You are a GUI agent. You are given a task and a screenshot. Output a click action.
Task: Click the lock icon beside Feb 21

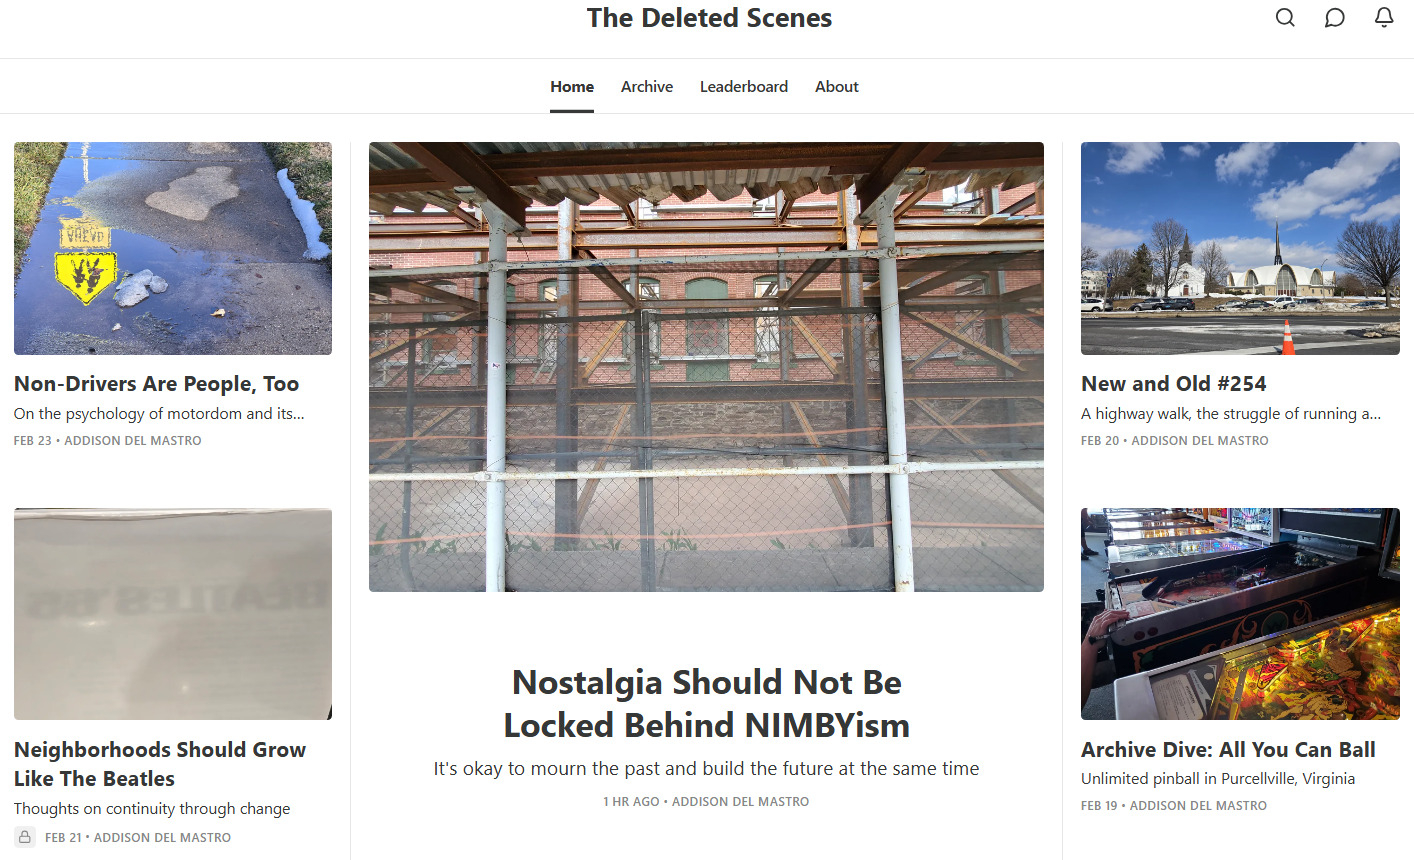[x=25, y=837]
